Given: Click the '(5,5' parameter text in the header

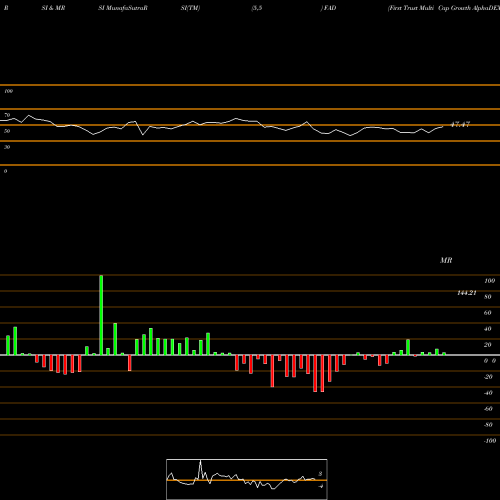Looking at the screenshot, I should [257, 8].
